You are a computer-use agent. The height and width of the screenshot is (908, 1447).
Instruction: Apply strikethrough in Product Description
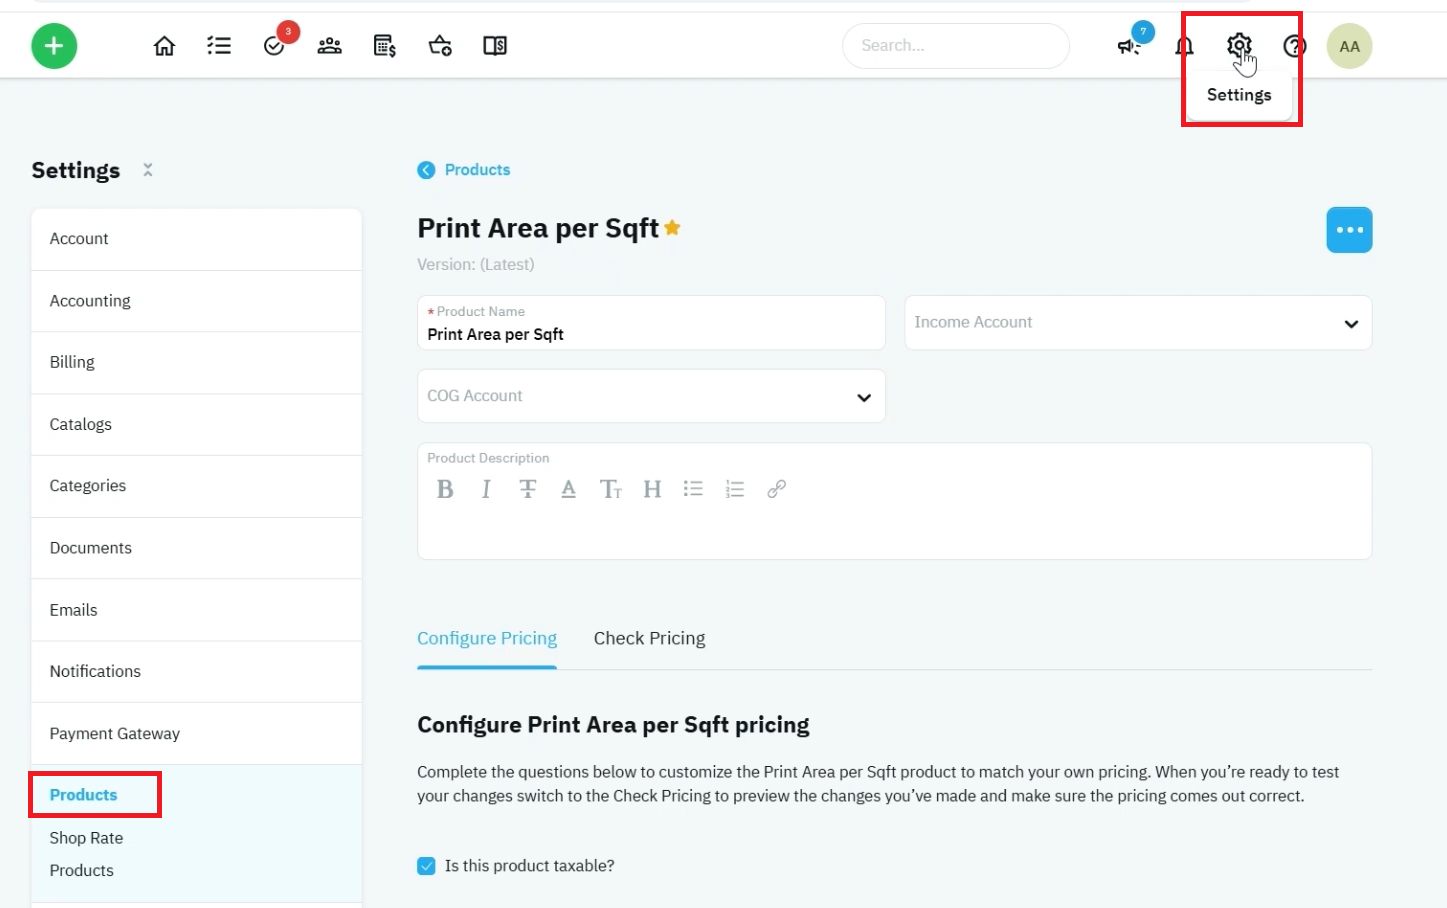pyautogui.click(x=527, y=489)
